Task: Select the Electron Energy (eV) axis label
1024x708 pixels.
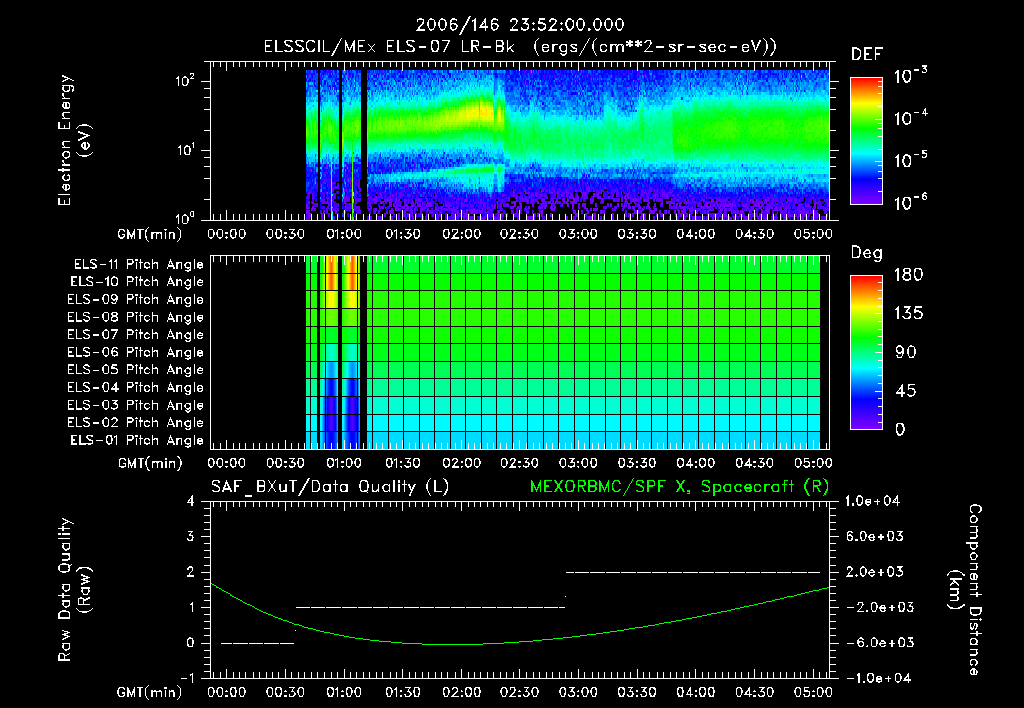Action: [74, 140]
